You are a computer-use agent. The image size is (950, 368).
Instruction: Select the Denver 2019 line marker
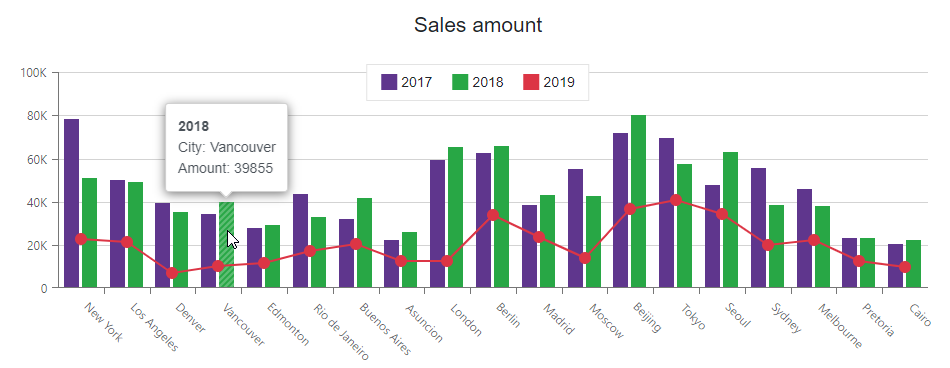pyautogui.click(x=172, y=273)
